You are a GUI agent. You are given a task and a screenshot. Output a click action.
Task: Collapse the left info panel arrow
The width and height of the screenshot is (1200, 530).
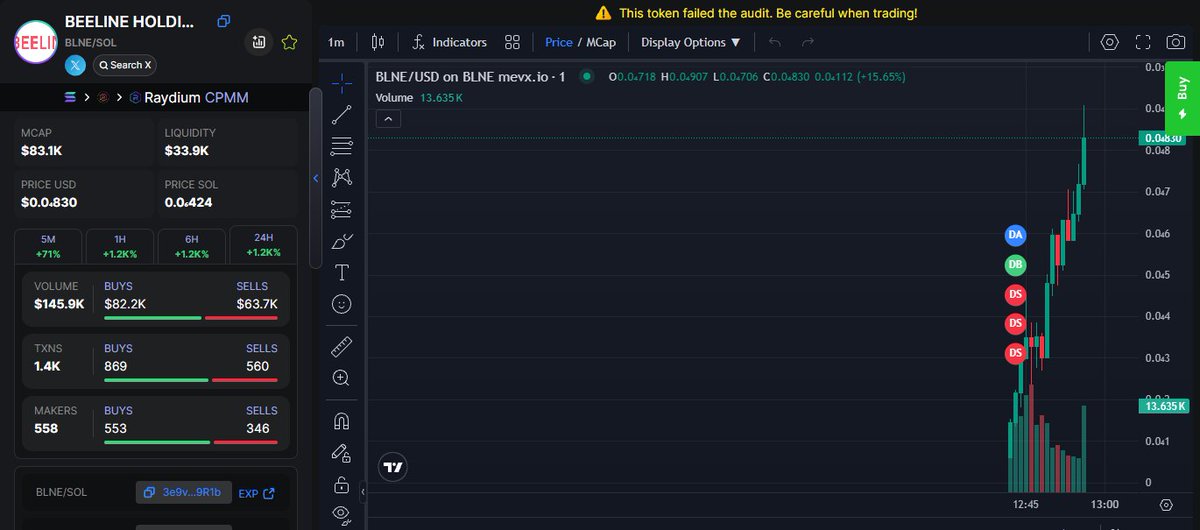click(316, 178)
